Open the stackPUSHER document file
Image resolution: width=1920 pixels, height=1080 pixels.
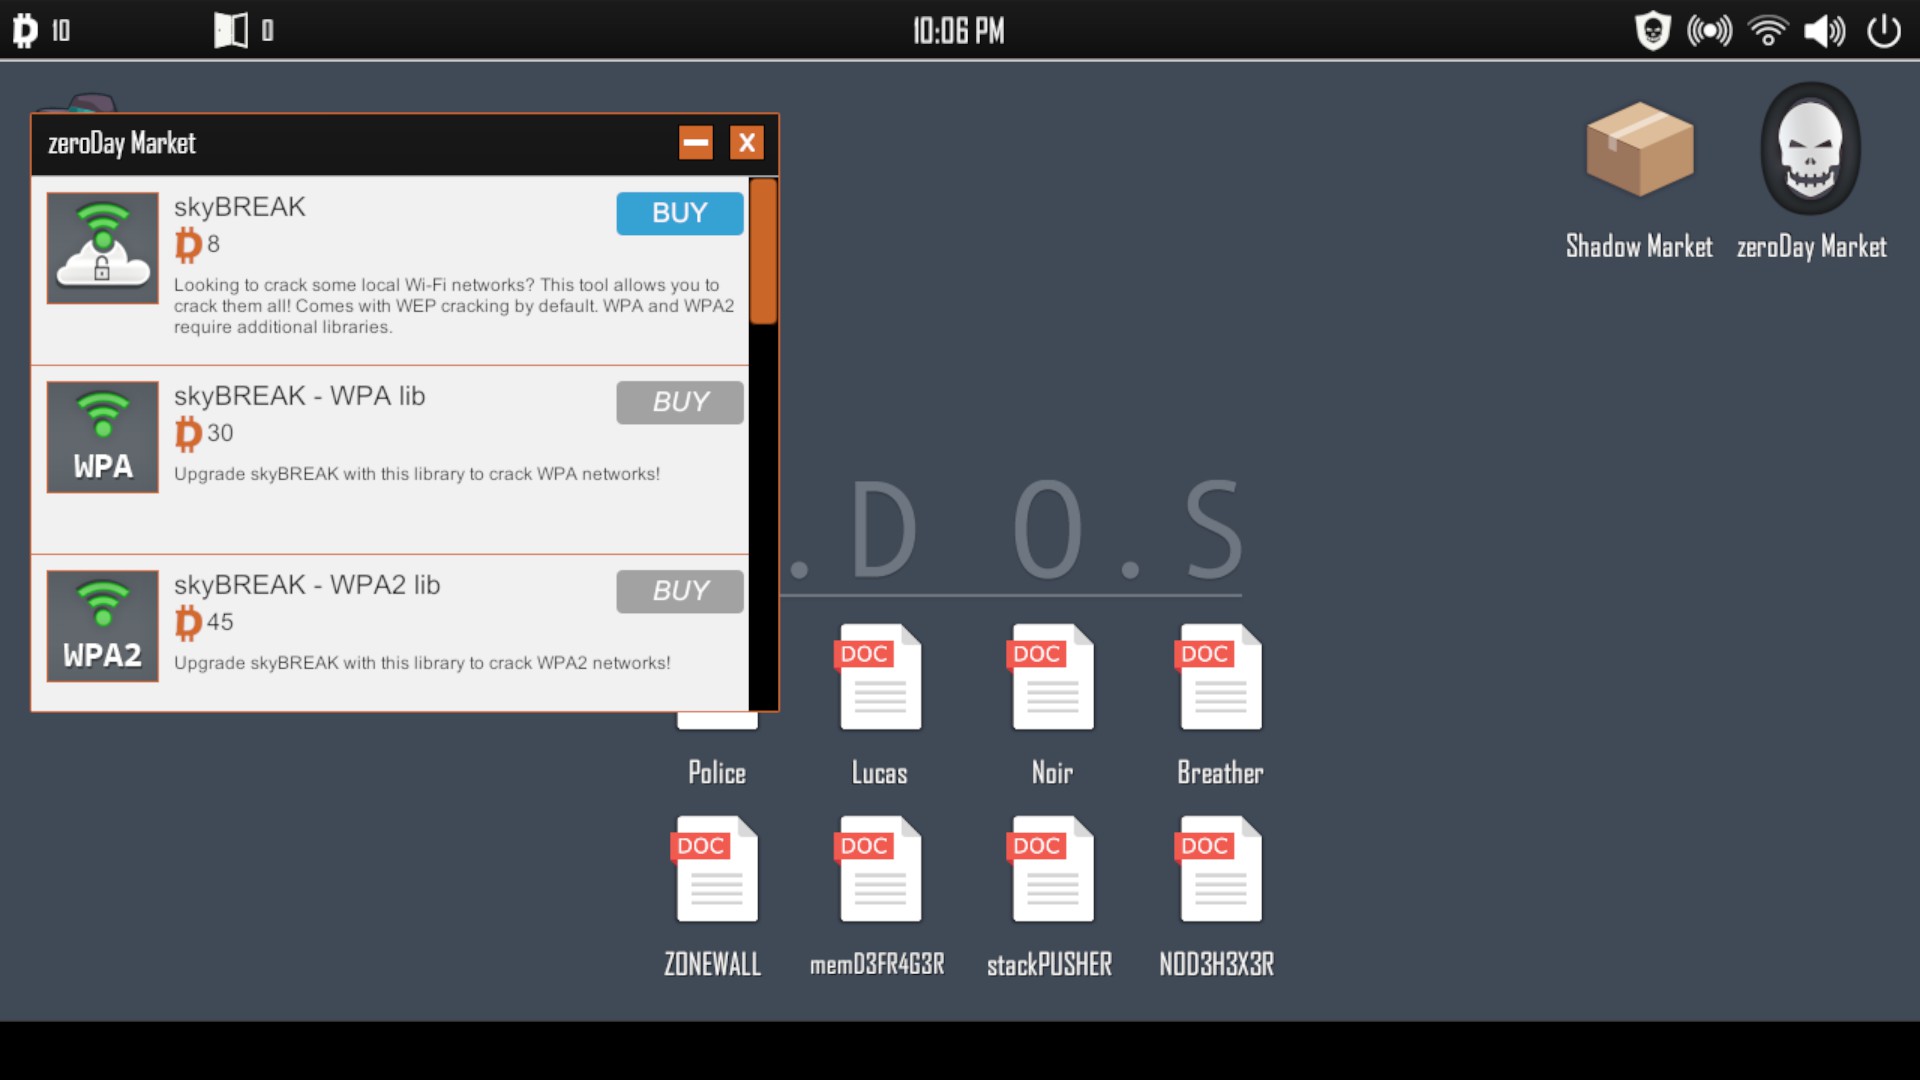[1052, 870]
